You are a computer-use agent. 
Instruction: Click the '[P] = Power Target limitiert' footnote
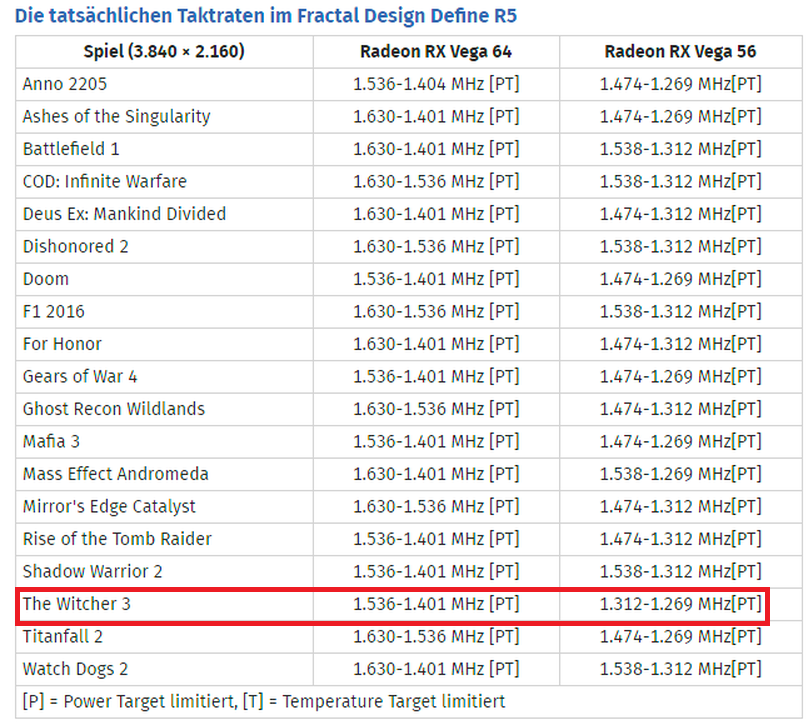click(130, 701)
